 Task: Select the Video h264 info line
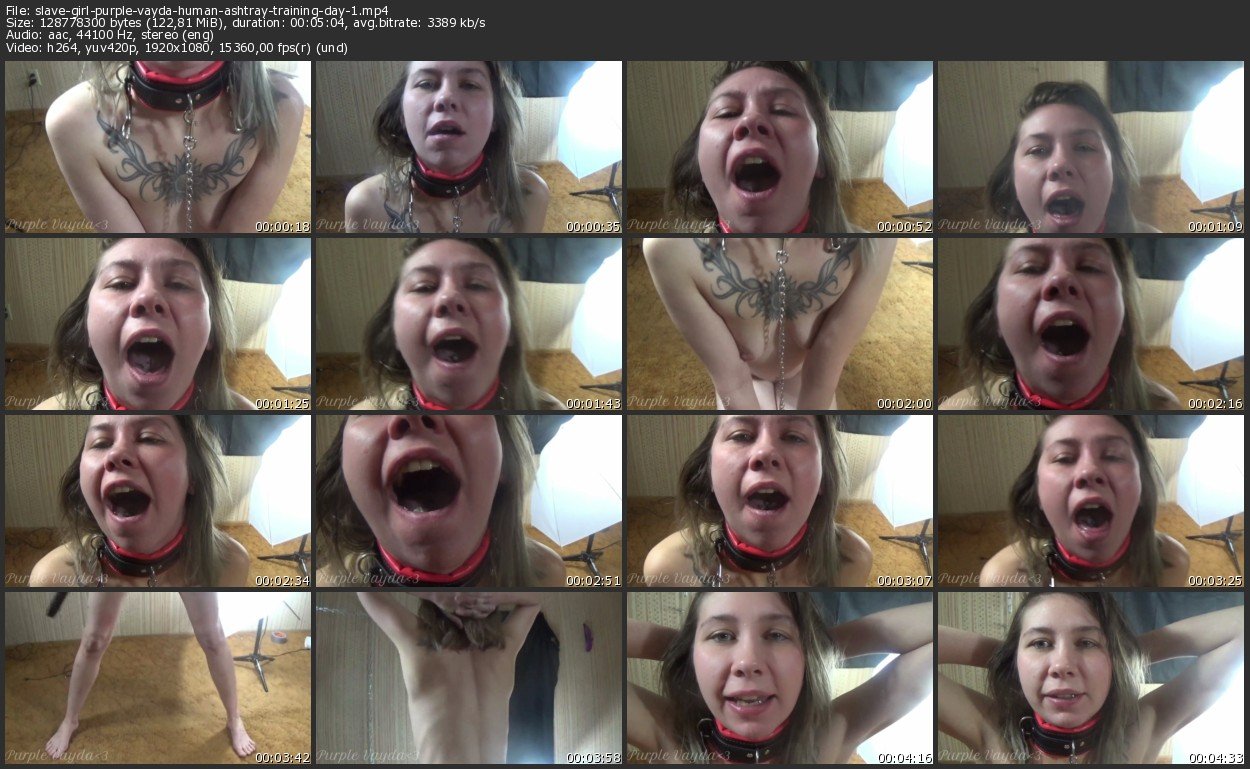point(176,47)
